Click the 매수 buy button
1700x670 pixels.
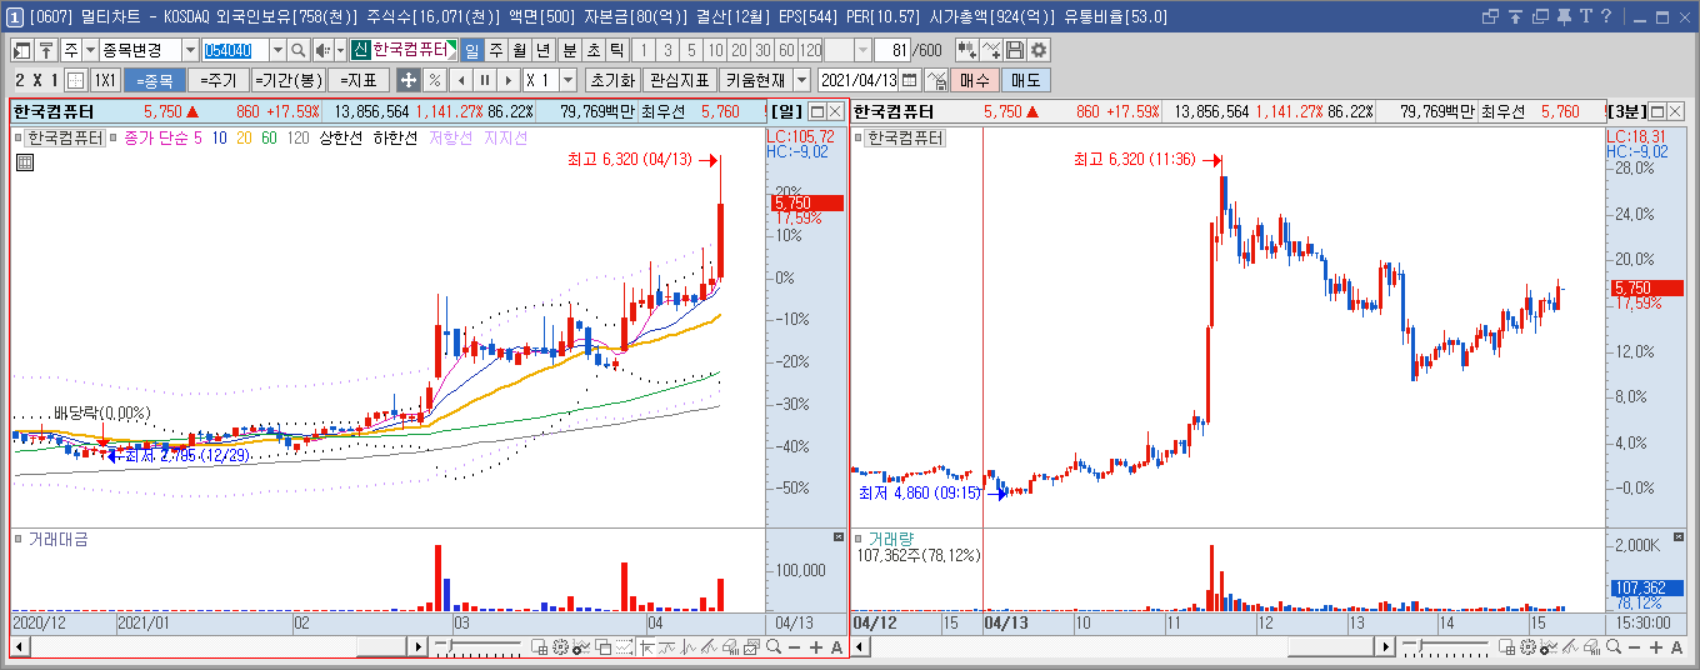[975, 81]
